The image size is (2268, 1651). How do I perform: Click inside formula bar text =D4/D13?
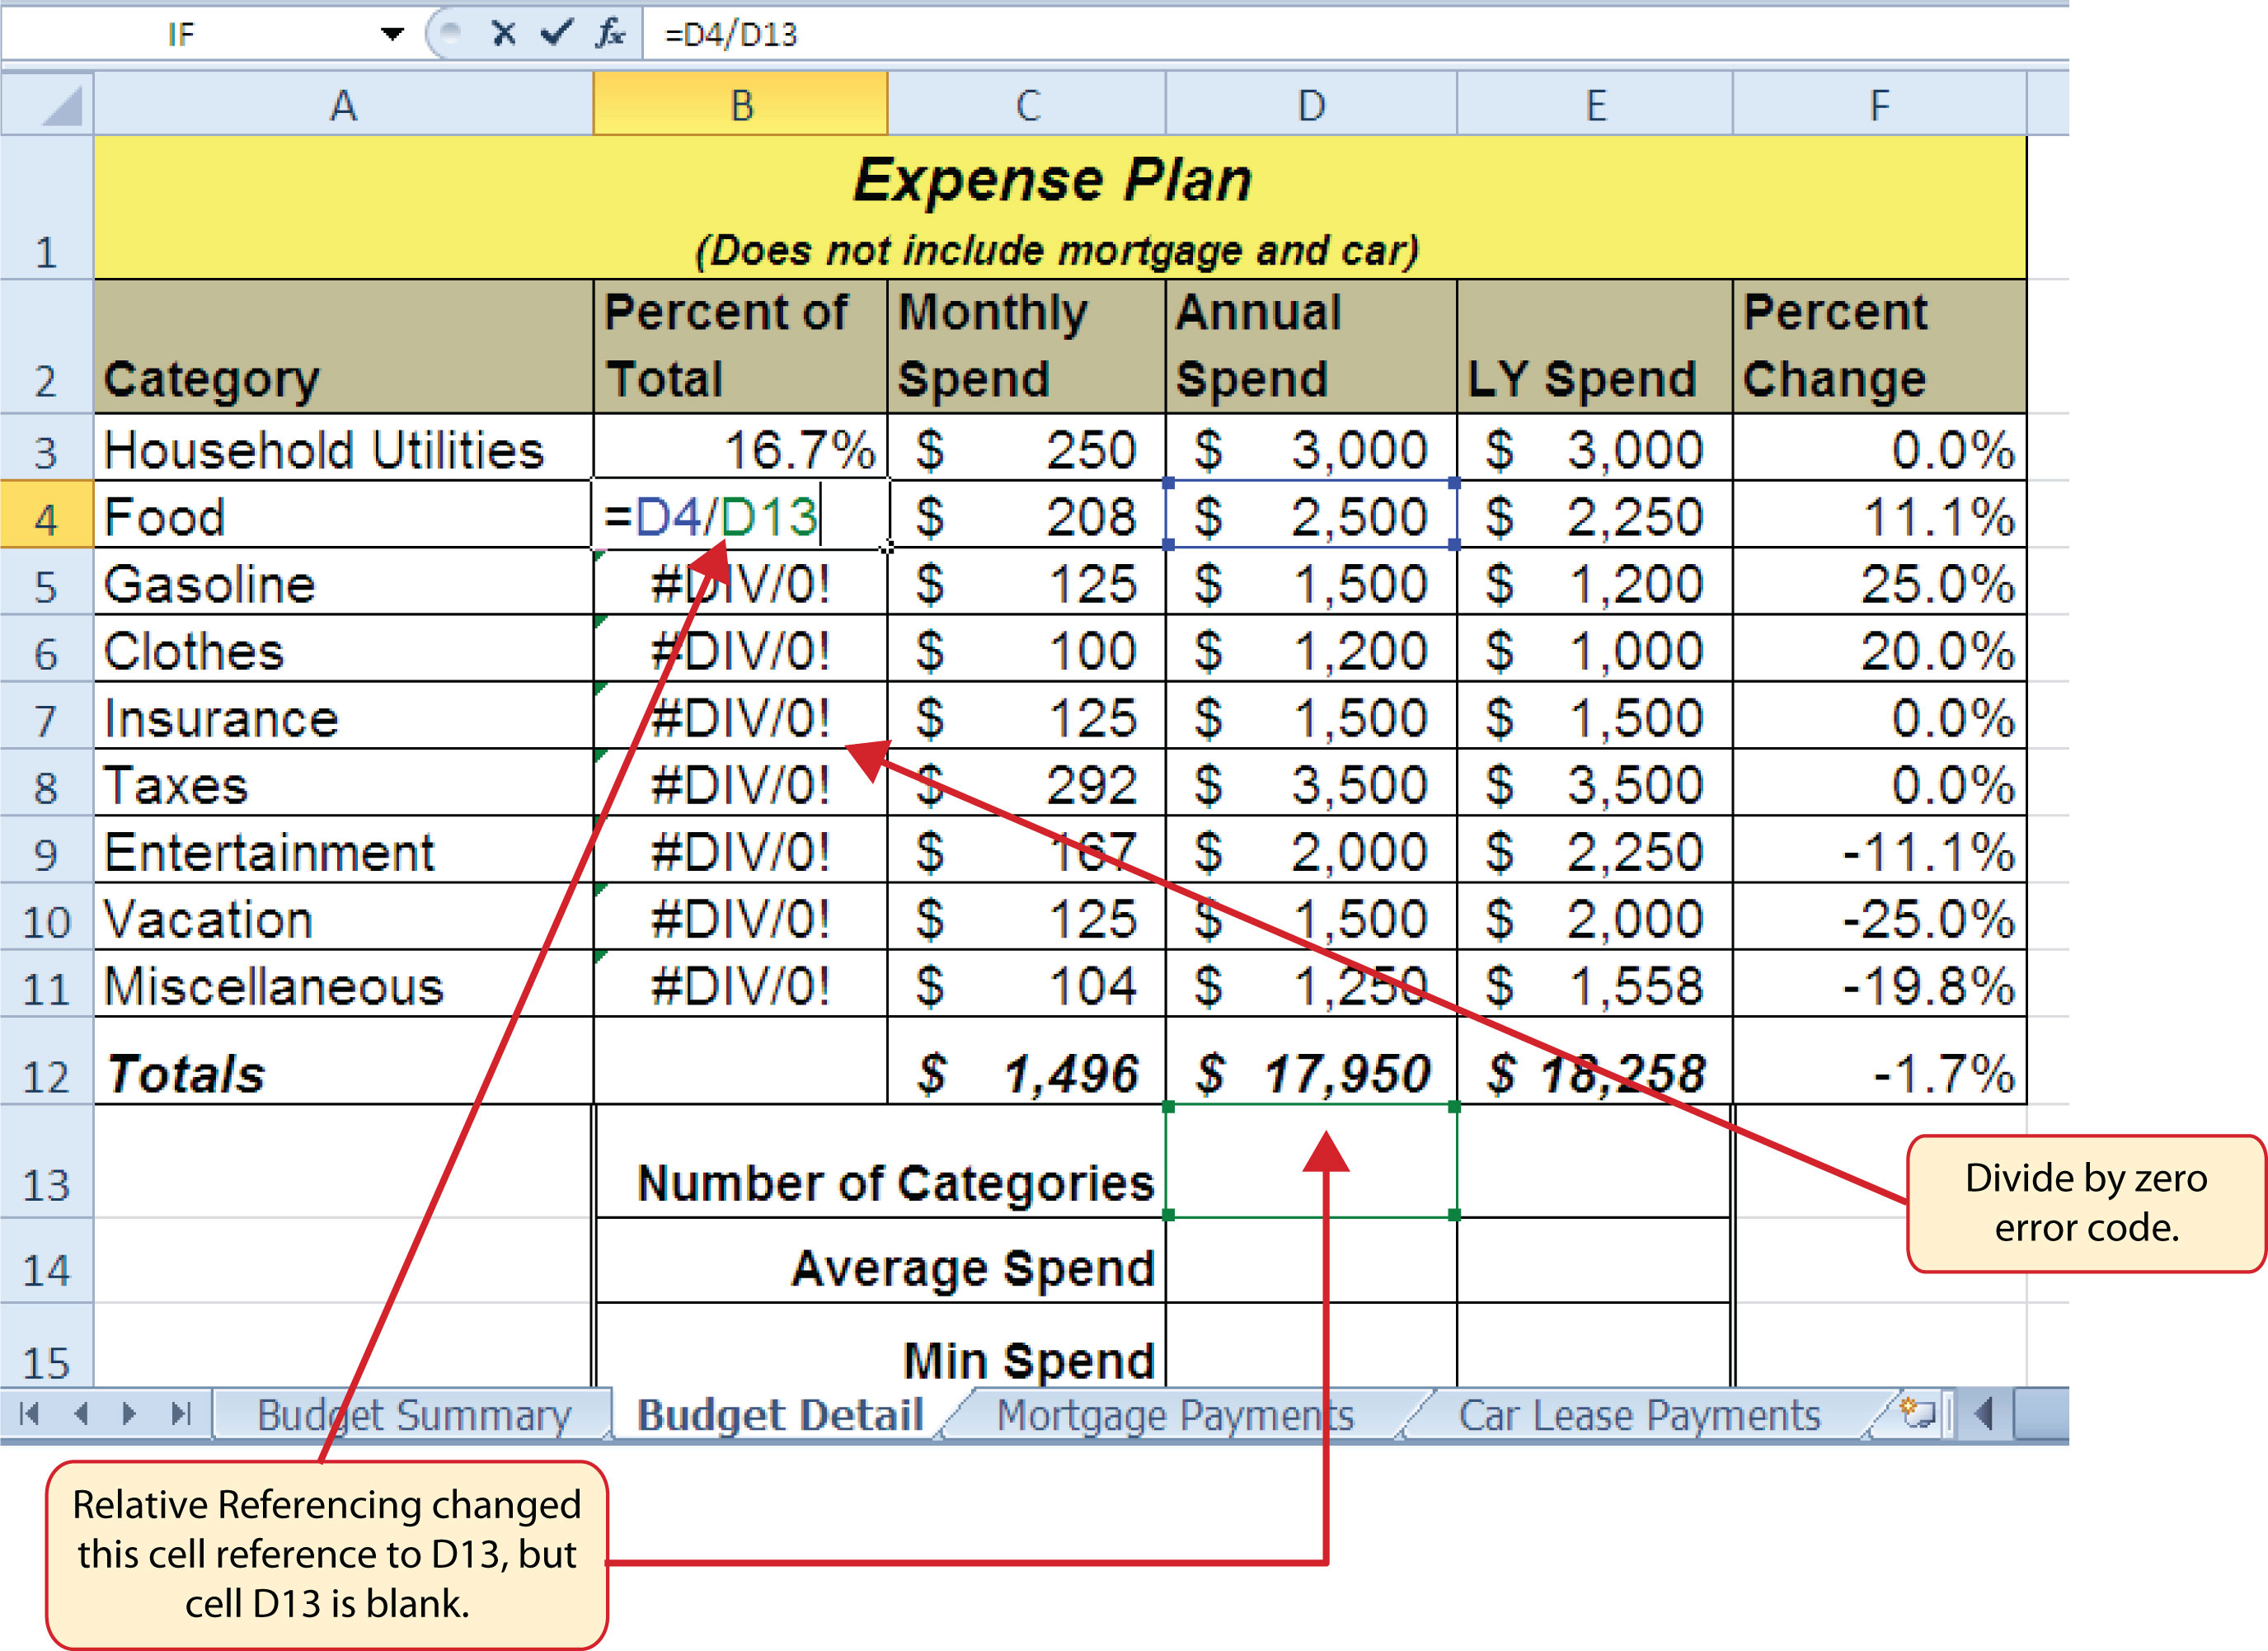coord(730,35)
